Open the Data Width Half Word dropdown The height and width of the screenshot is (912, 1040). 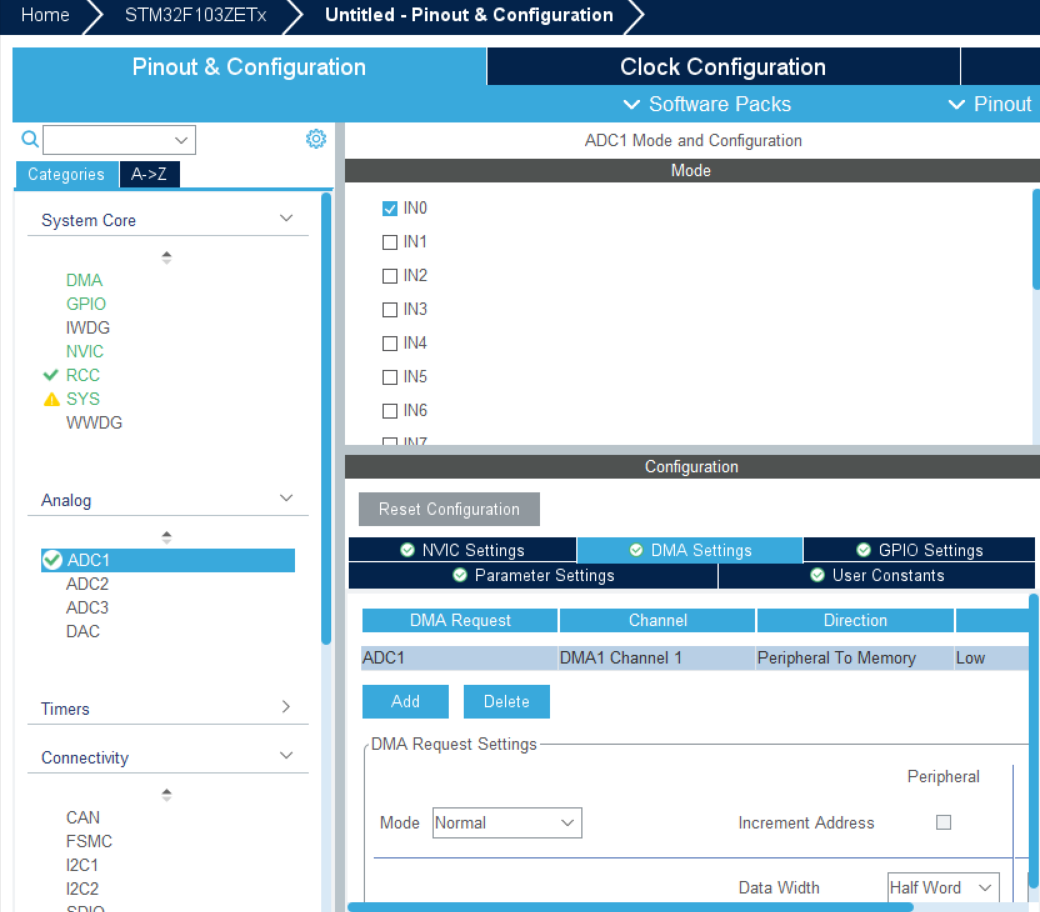click(943, 887)
